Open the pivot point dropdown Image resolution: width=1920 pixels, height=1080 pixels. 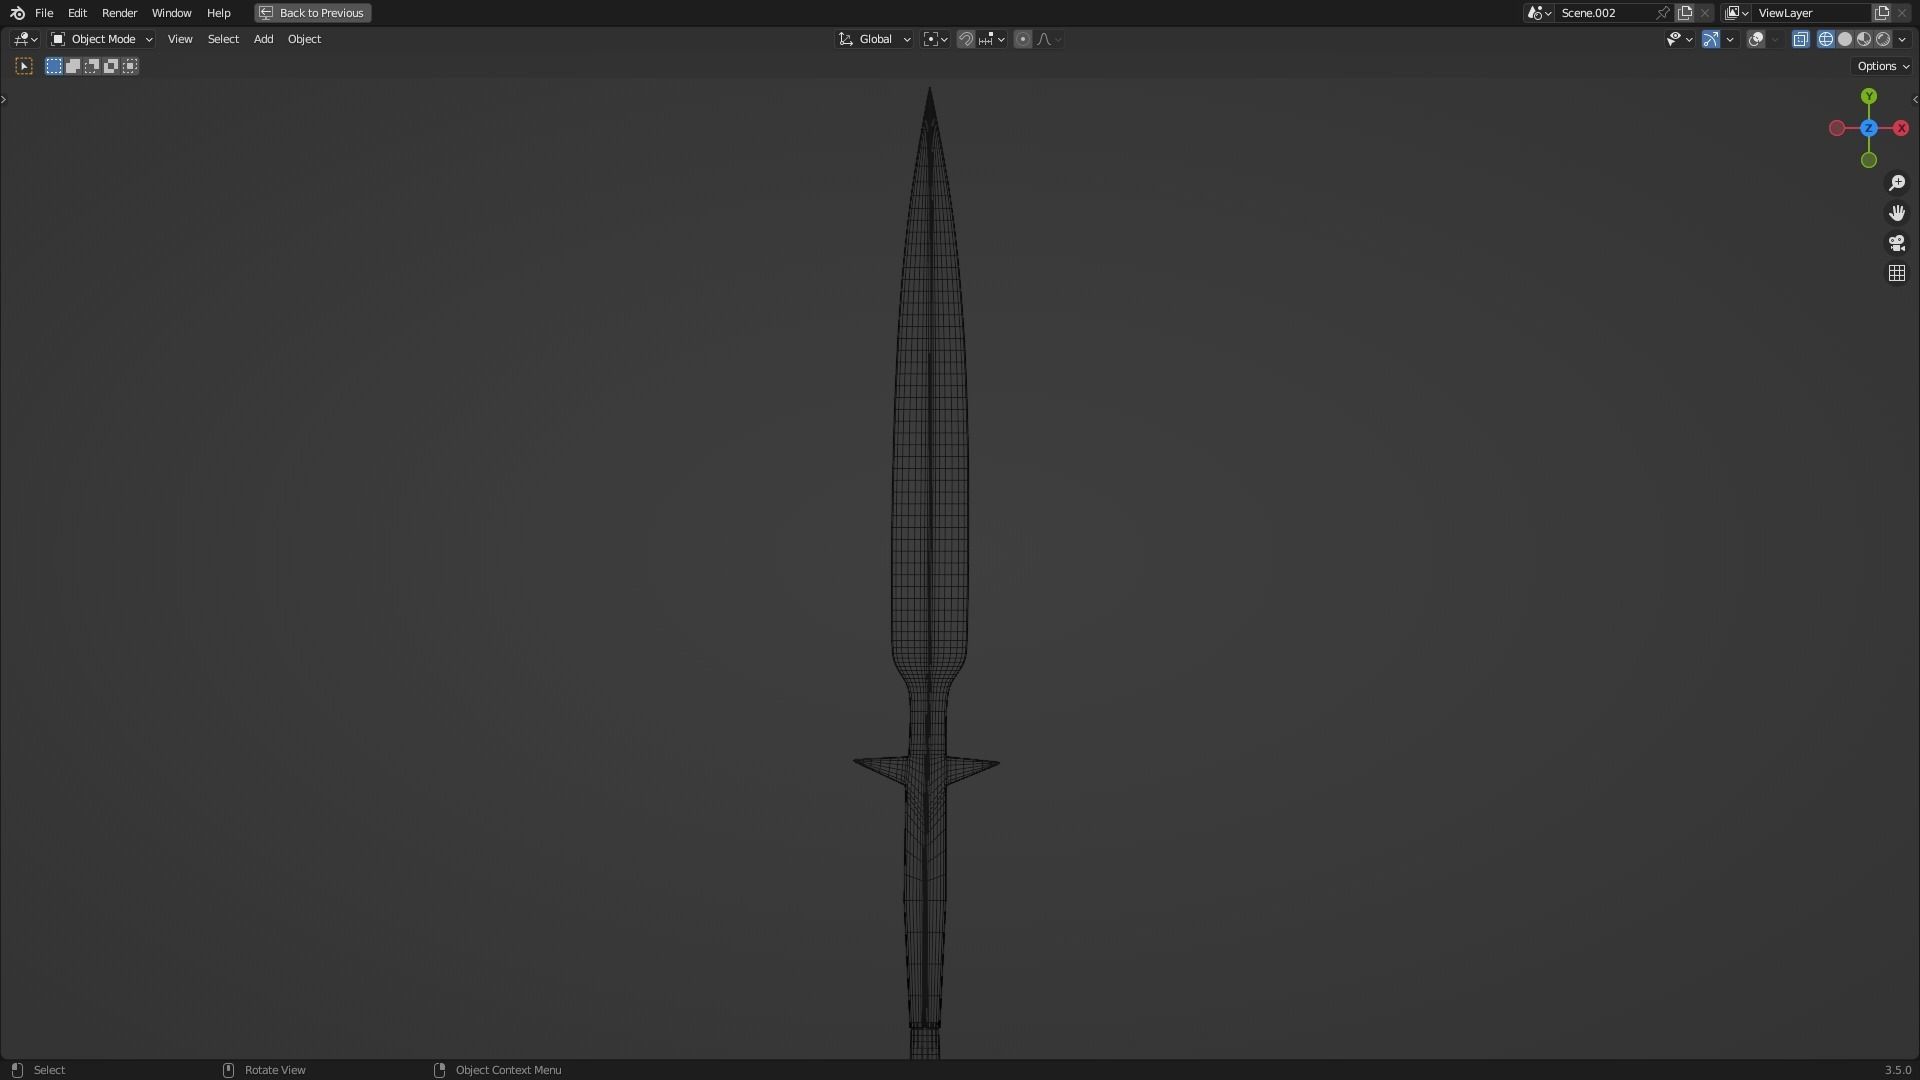(936, 39)
